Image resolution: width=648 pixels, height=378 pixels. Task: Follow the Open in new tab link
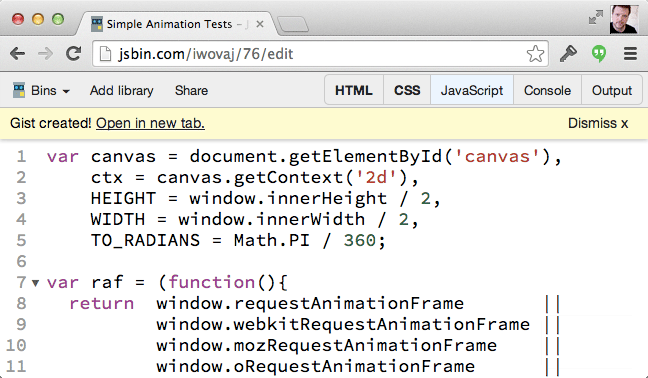point(150,123)
